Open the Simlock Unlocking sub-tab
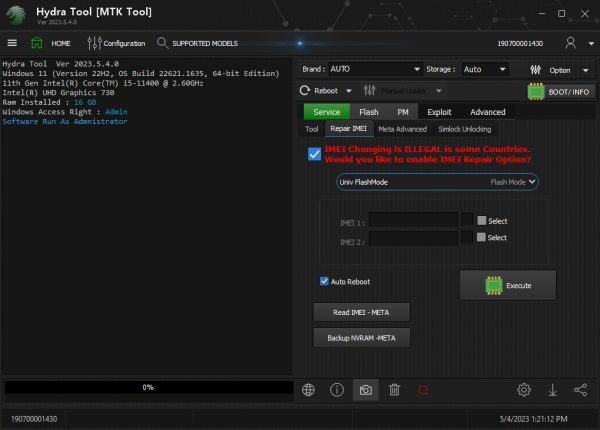Image resolution: width=600 pixels, height=430 pixels. click(x=465, y=129)
